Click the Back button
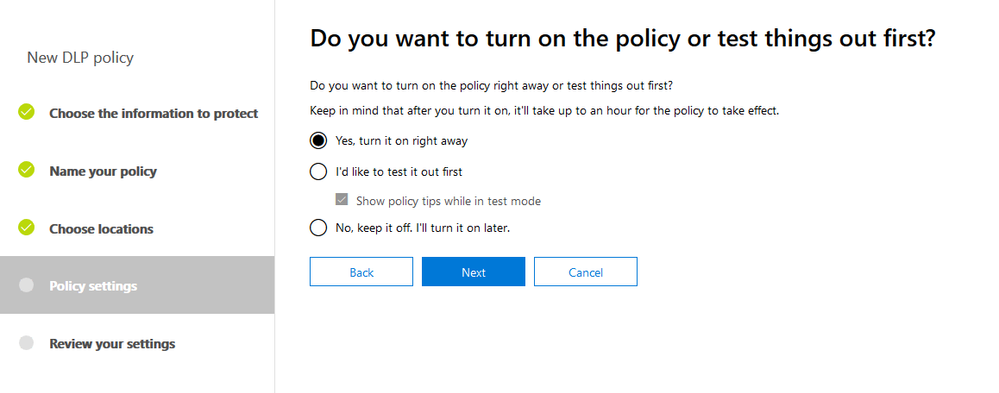999x393 pixels. [x=361, y=272]
